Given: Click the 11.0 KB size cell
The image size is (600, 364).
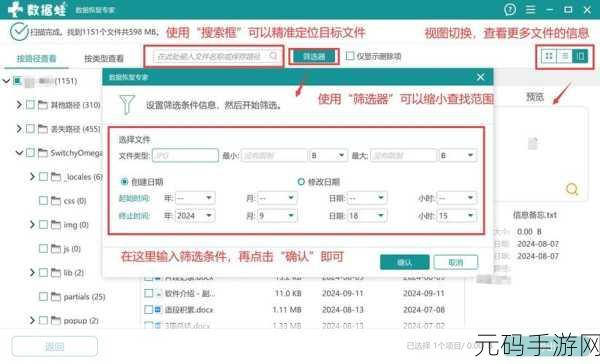Looking at the screenshot, I should 288,293.
